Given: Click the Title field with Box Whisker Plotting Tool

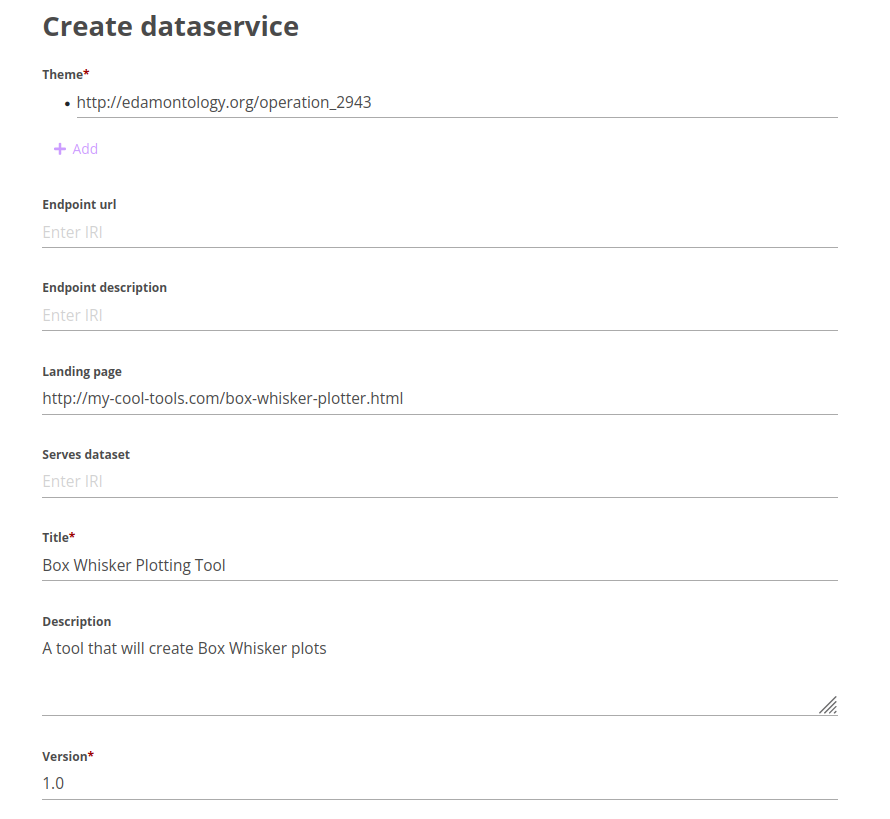Looking at the screenshot, I should pyautogui.click(x=440, y=566).
